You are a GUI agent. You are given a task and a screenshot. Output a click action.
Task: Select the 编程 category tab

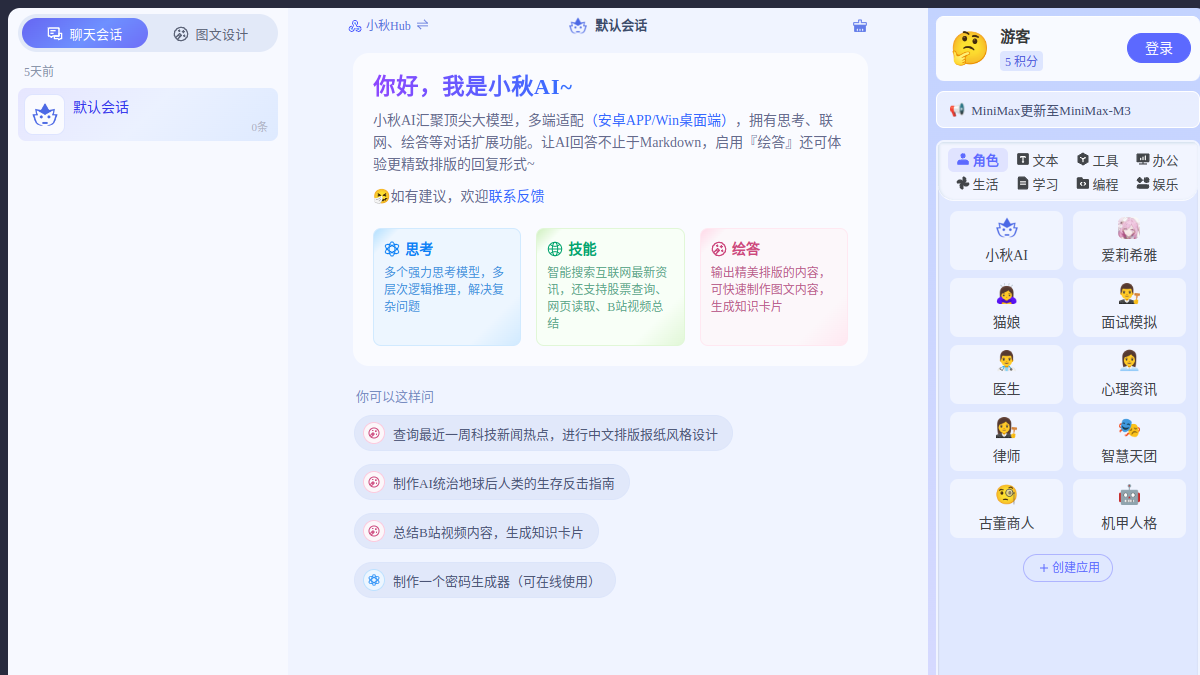click(1097, 184)
